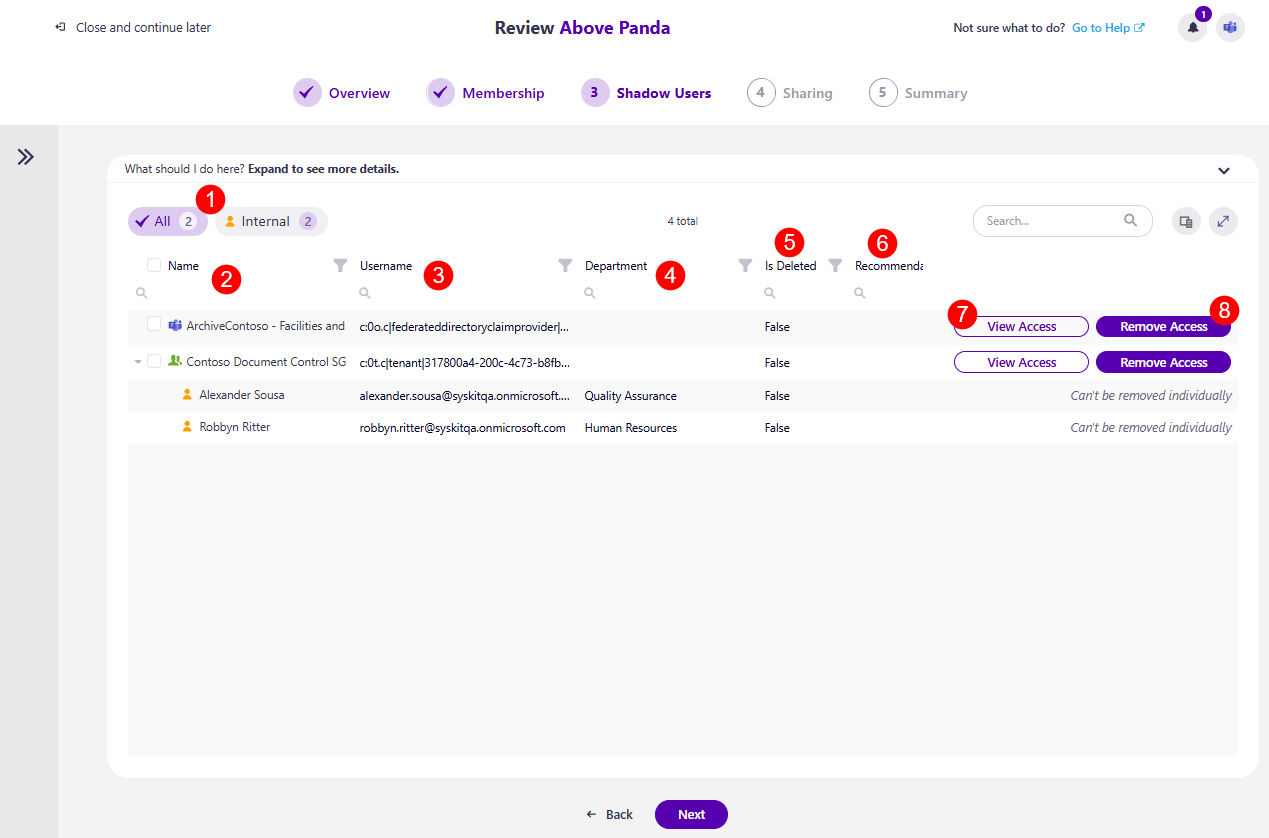1269x838 pixels.
Task: Open the filter funnel on Is Deleted column
Action: [835, 265]
